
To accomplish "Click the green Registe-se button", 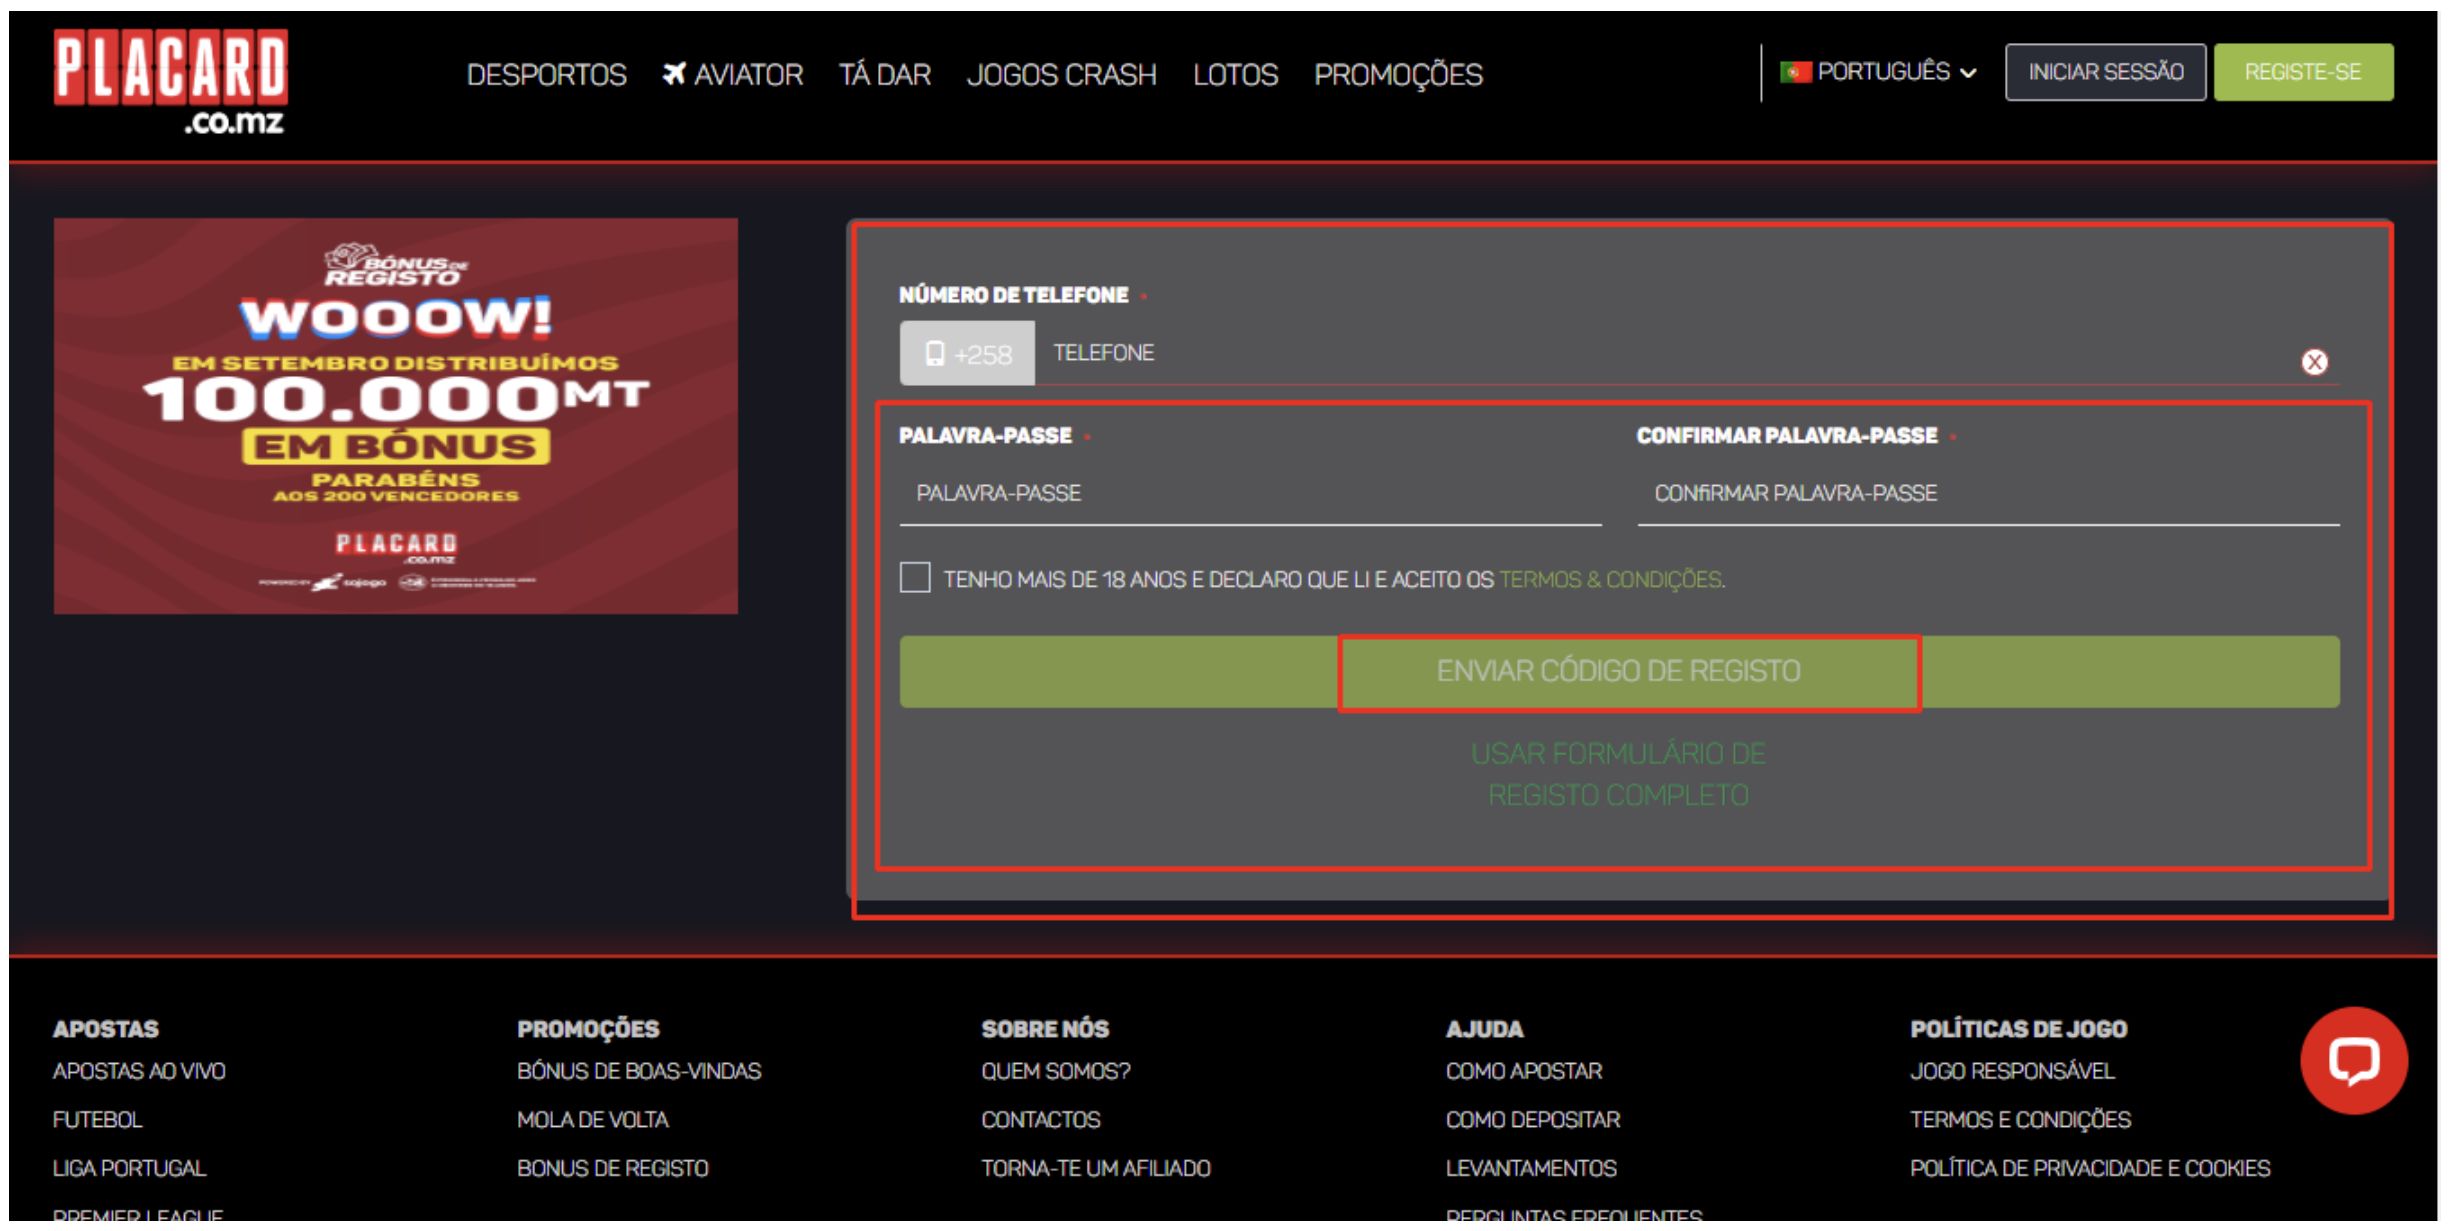I will point(2303,72).
